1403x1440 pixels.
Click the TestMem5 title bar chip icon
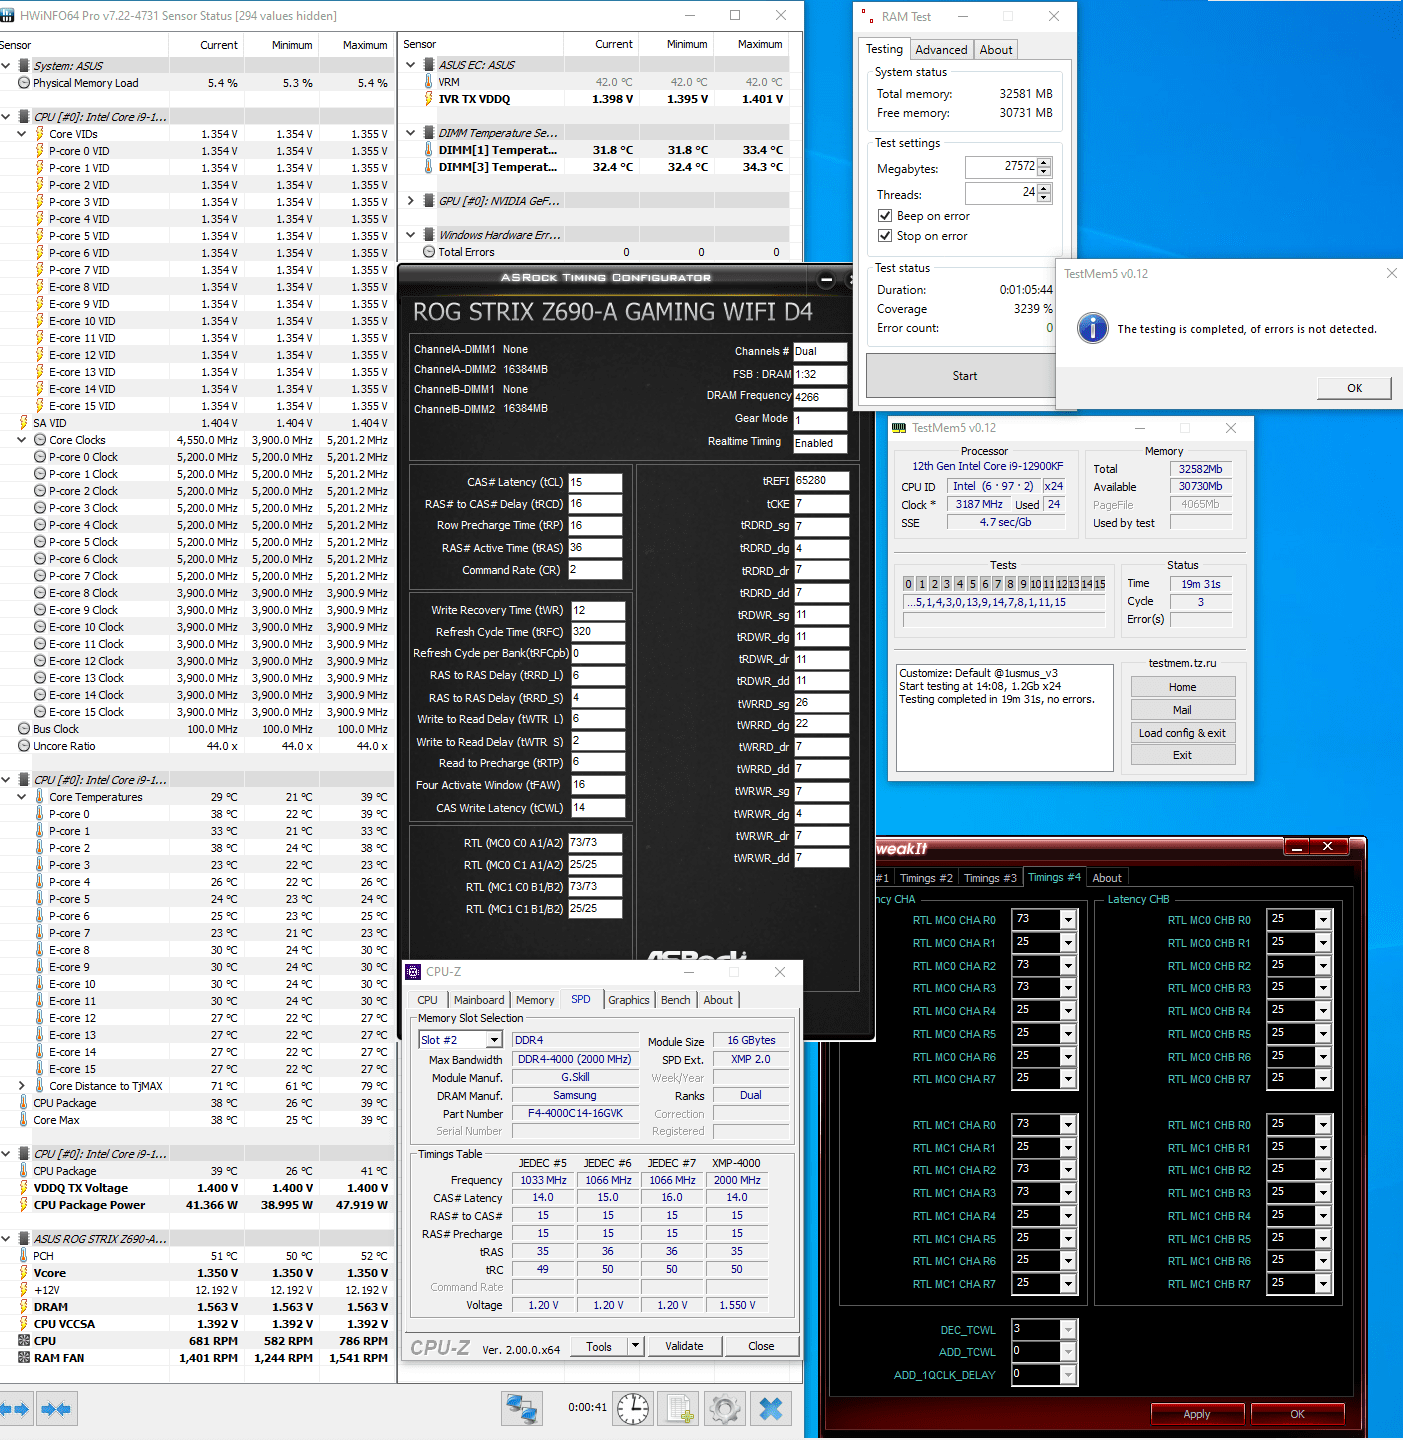899,428
